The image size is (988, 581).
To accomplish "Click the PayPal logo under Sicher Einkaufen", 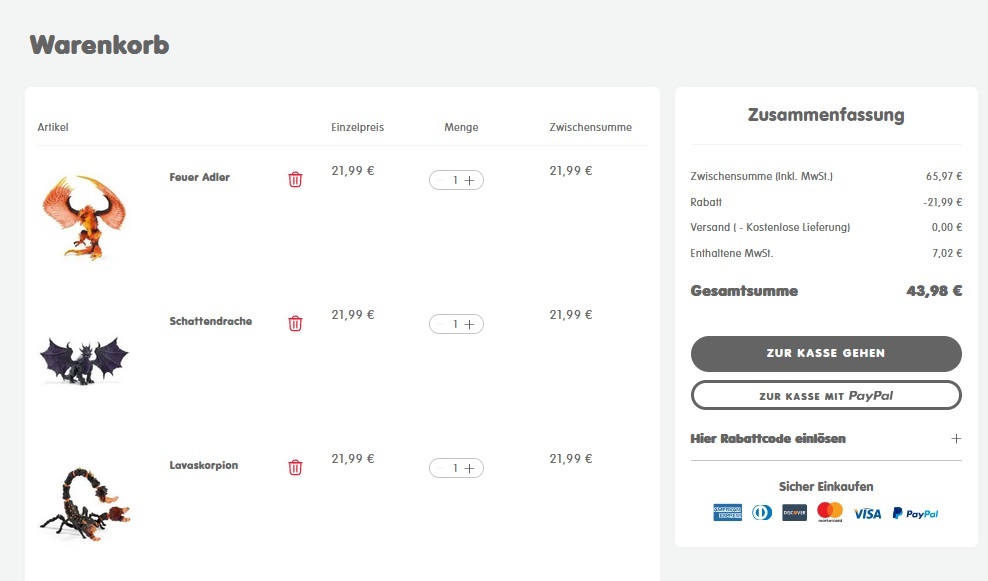I will [x=916, y=514].
